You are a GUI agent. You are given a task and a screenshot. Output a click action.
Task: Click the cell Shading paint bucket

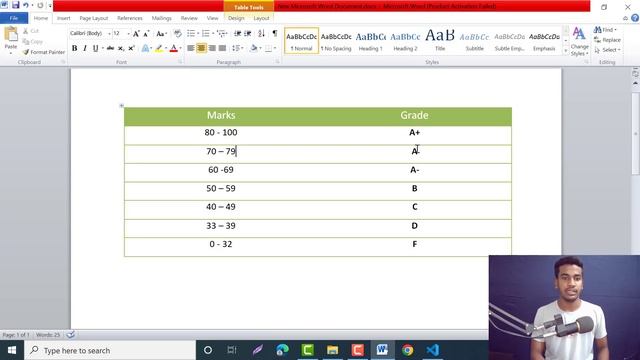[x=253, y=48]
